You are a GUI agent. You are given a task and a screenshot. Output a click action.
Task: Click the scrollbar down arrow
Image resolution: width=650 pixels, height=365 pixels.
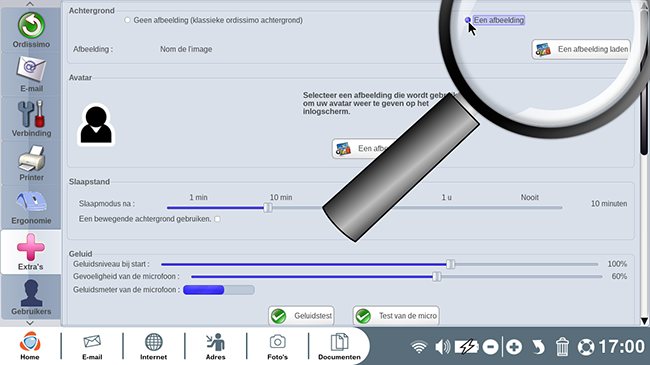point(644,321)
